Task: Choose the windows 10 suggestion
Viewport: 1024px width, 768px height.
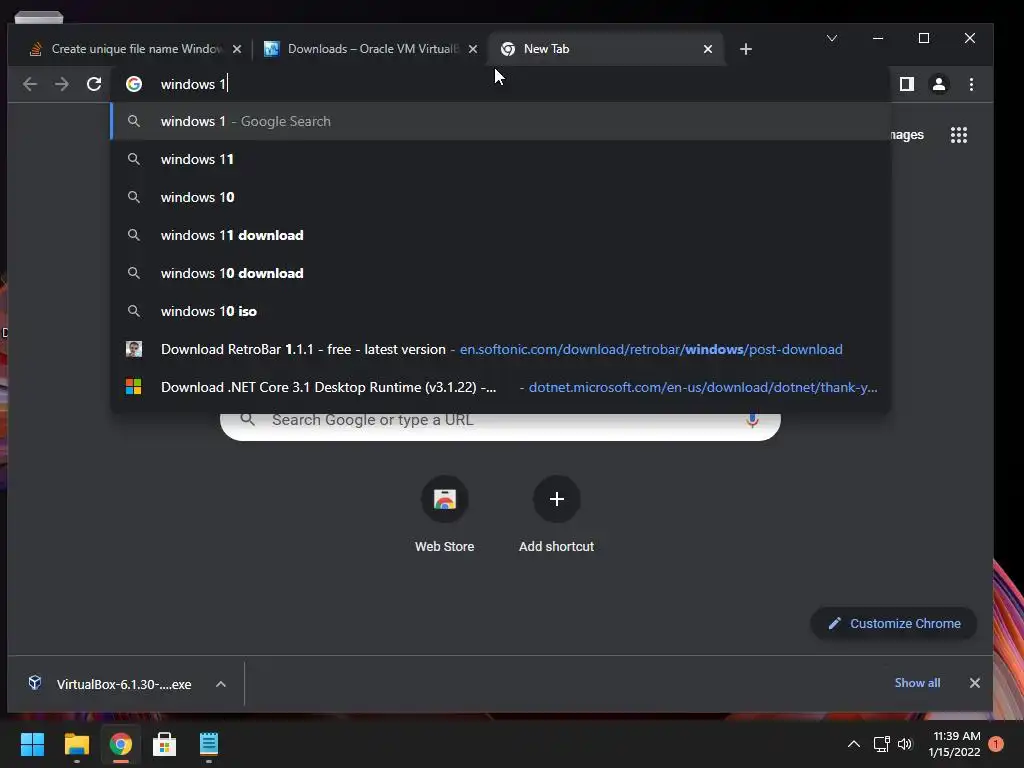Action: [501, 197]
